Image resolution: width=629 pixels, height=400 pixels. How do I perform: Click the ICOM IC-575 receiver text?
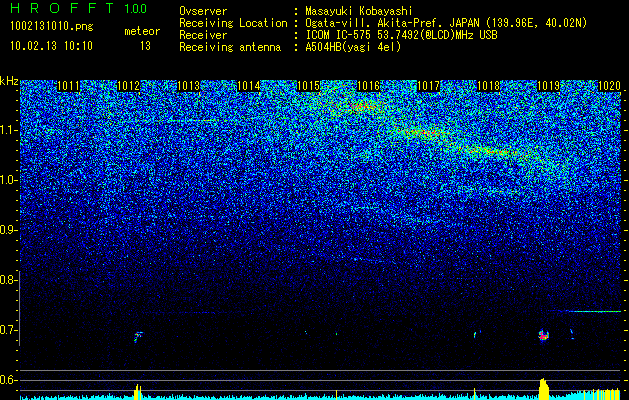(401, 35)
